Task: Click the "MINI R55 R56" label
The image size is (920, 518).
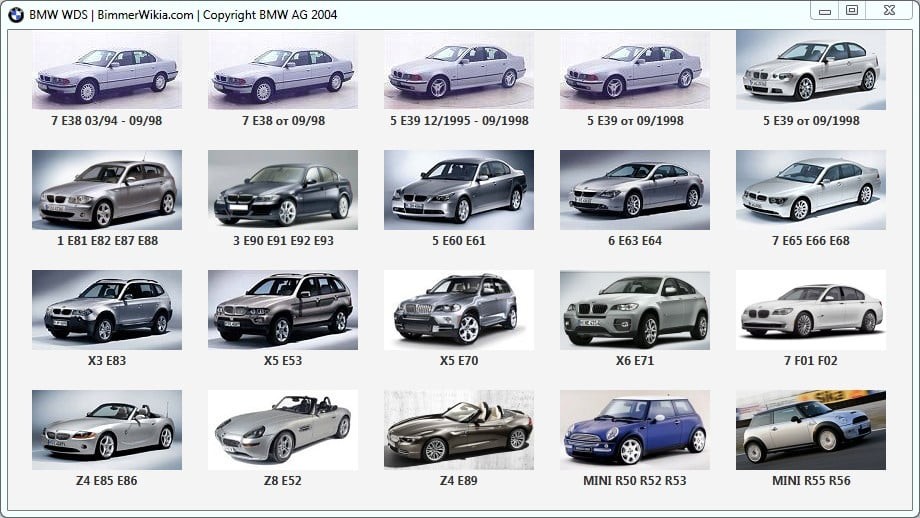Action: [811, 481]
